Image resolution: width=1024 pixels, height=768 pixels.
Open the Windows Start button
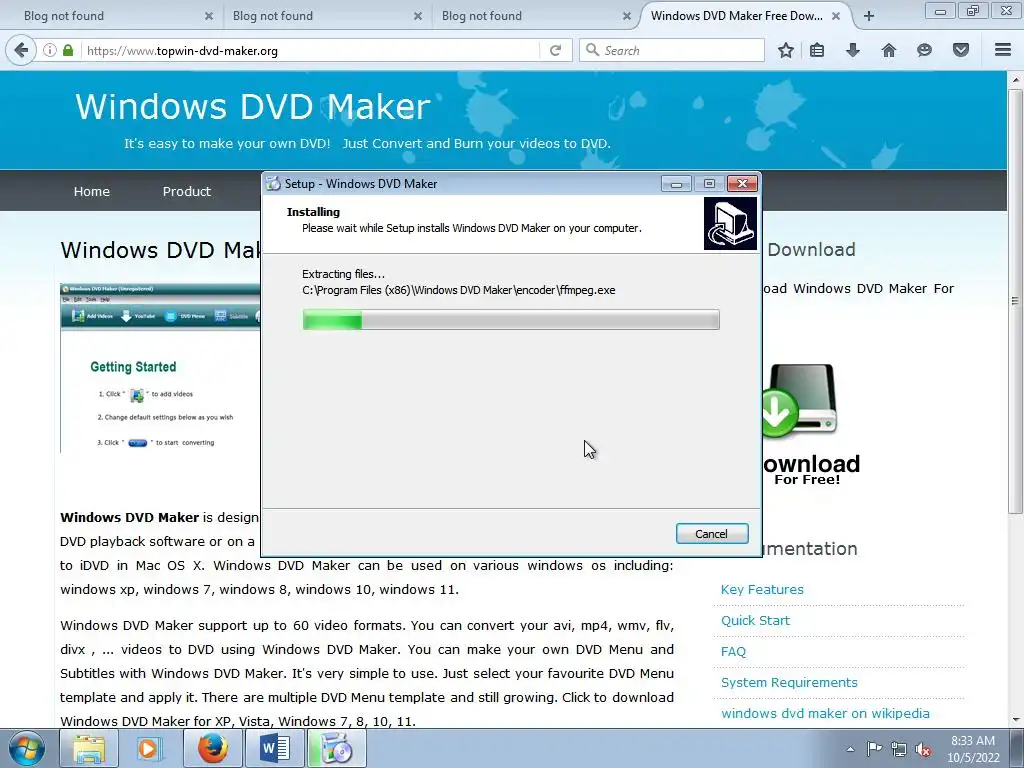[26, 749]
